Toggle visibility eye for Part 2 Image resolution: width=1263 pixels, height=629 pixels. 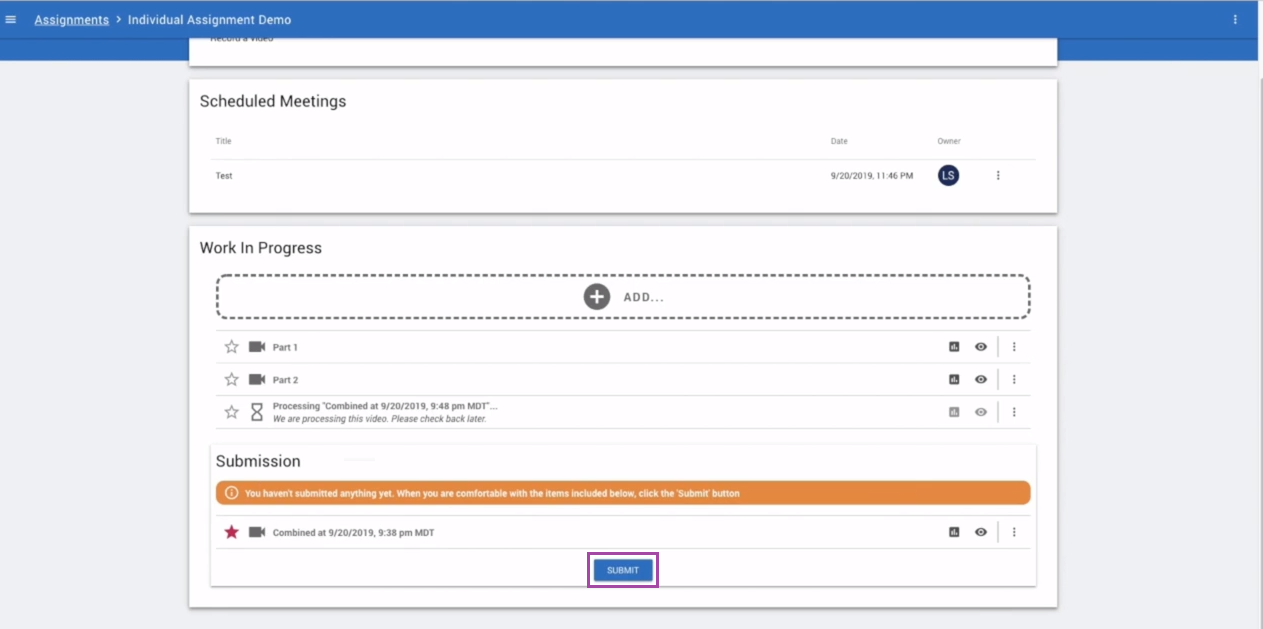[981, 380]
